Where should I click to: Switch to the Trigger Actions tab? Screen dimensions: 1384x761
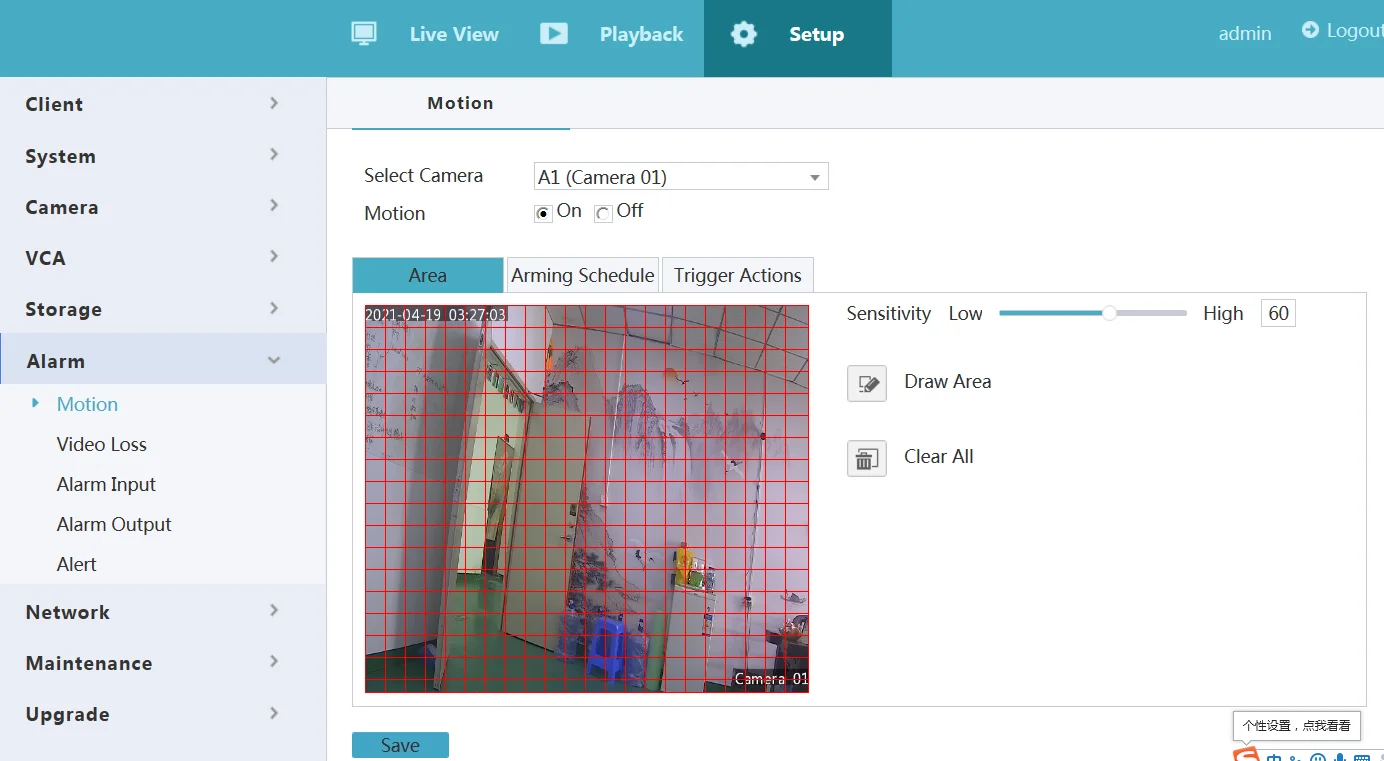click(738, 275)
